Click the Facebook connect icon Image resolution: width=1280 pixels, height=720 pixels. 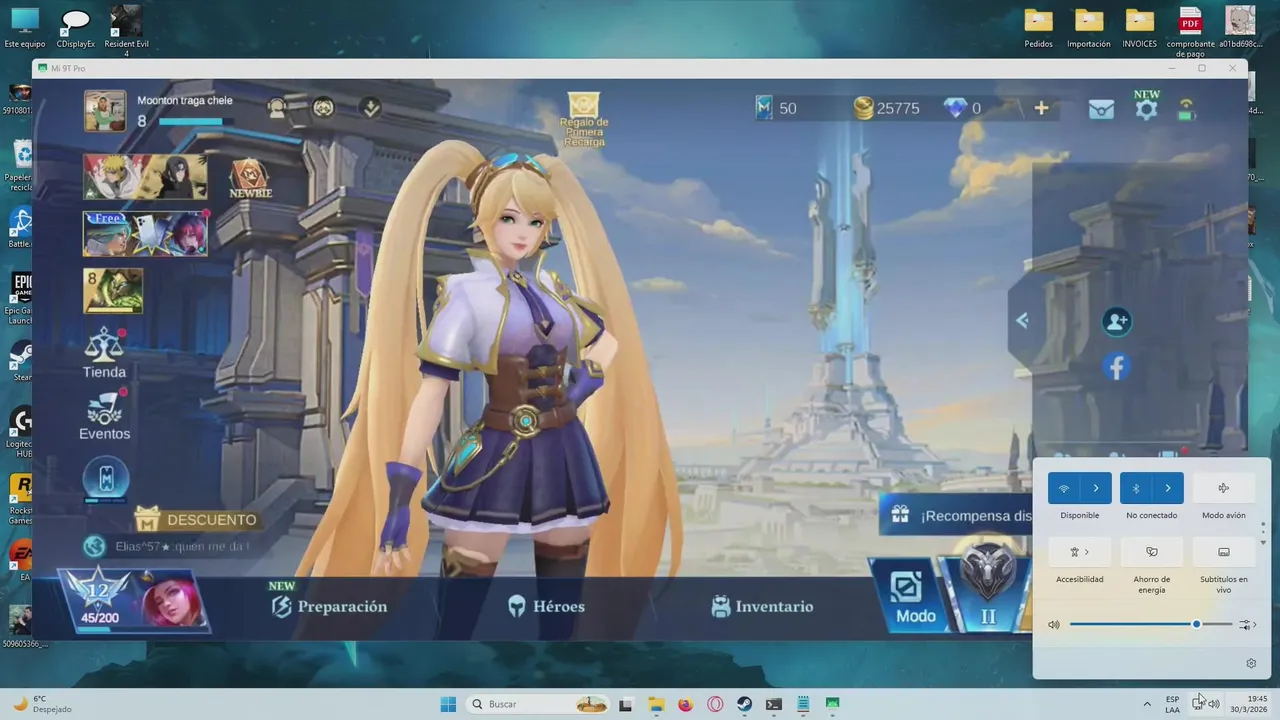[x=1117, y=367]
